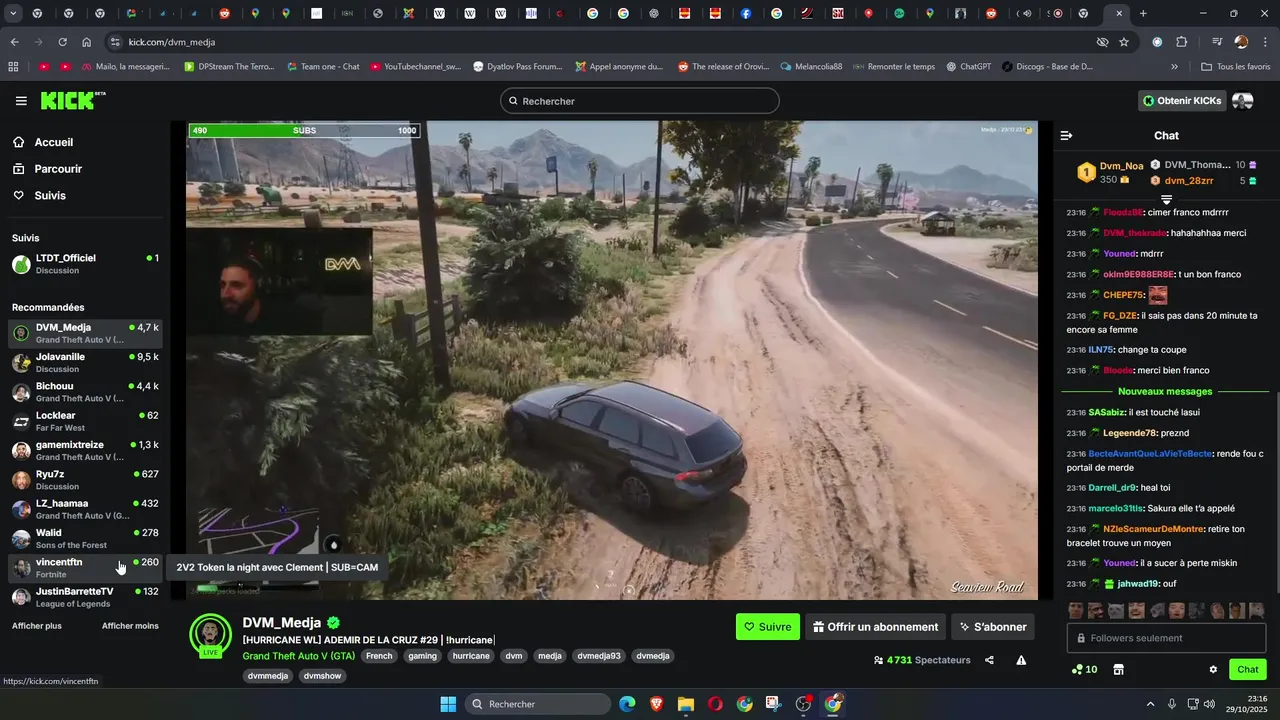This screenshot has width=1280, height=720.
Task: Expand the chat leaderboard arrow
Action: pos(1166,201)
